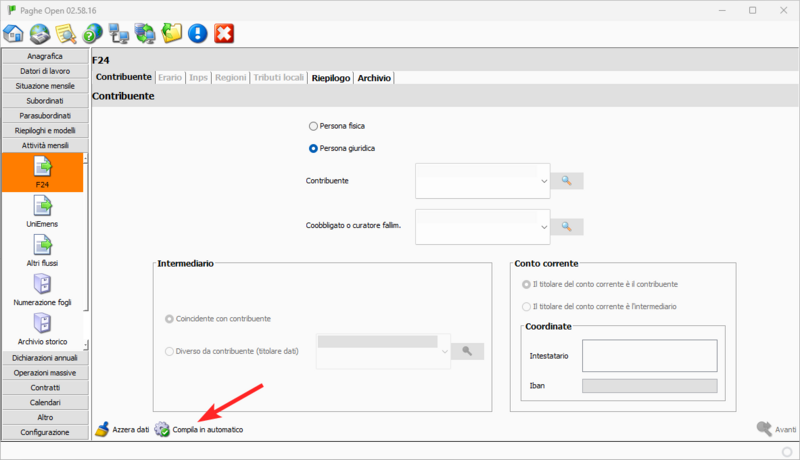
Task: Click the home icon in the toolbar
Action: 14,34
